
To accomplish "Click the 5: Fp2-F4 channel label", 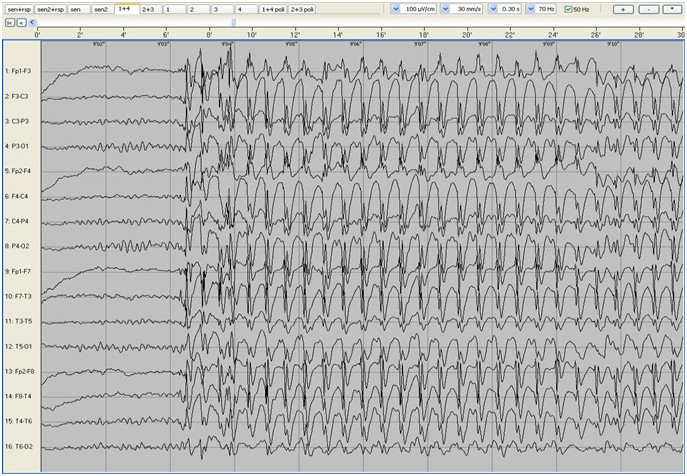I will 18,171.
